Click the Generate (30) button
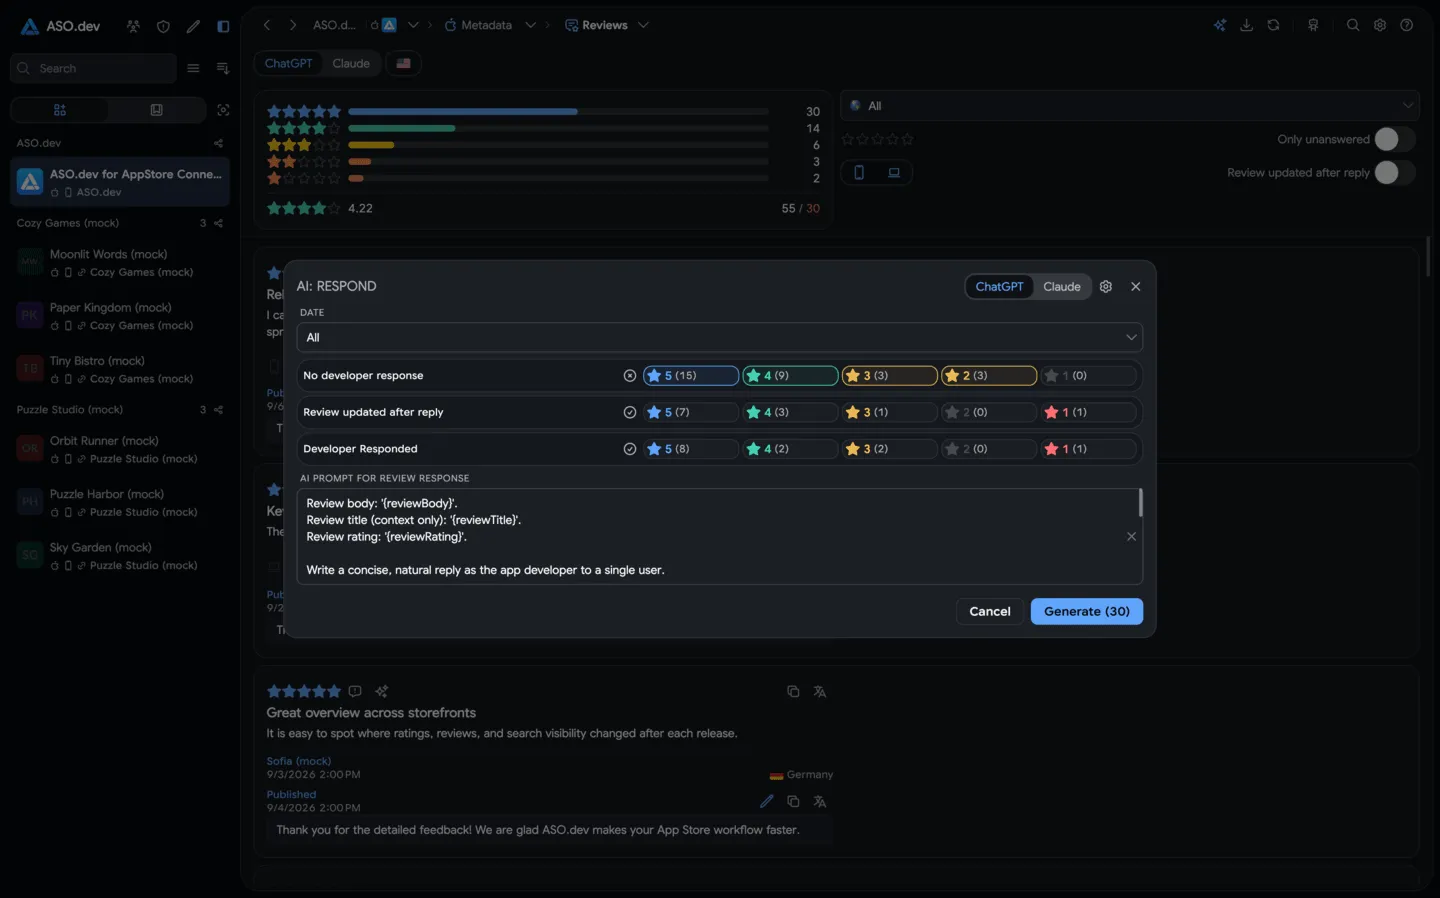The image size is (1440, 898). [x=1086, y=611]
